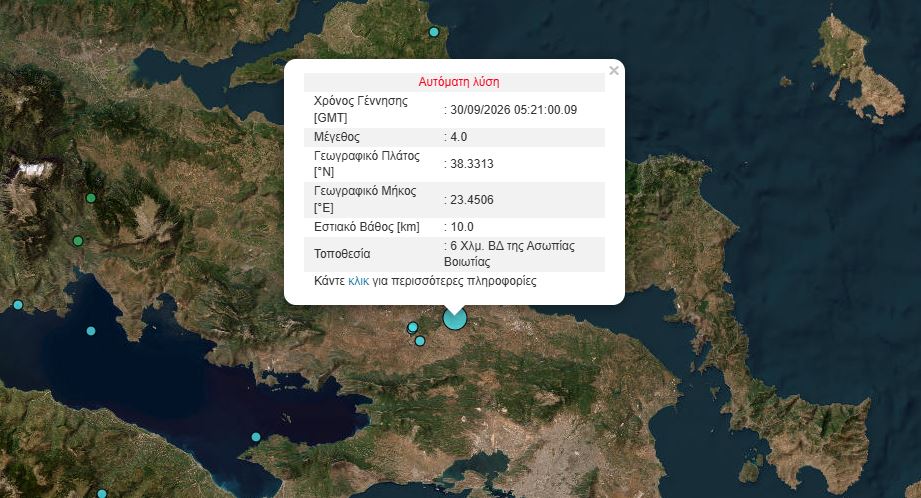Select the cyan marker on northern Evia coast
Viewport: 921px width, 498px height.
(x=434, y=32)
